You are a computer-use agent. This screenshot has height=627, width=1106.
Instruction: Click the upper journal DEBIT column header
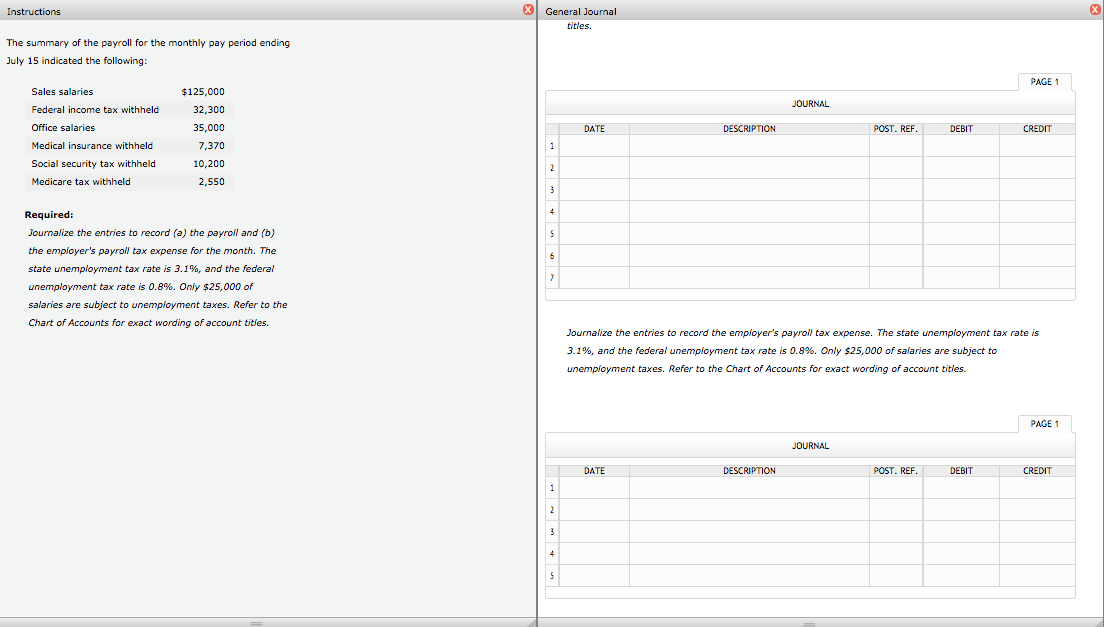[x=961, y=129]
